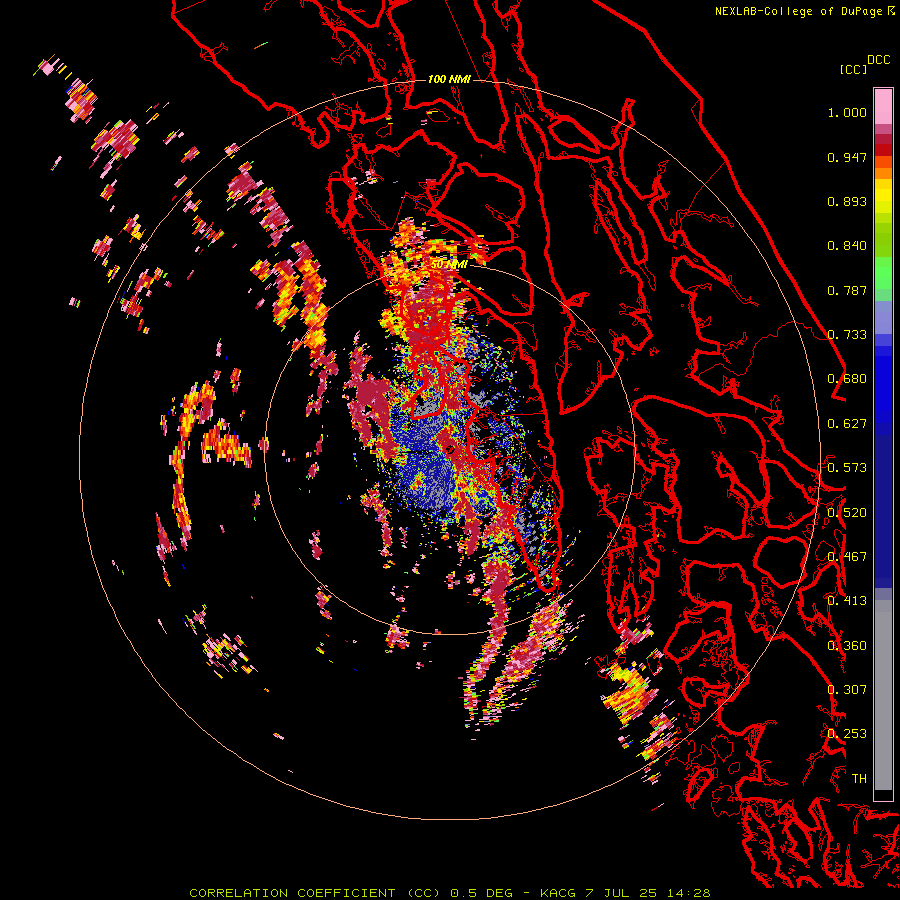Click the TH threshold label
900x900 pixels.
point(859,779)
